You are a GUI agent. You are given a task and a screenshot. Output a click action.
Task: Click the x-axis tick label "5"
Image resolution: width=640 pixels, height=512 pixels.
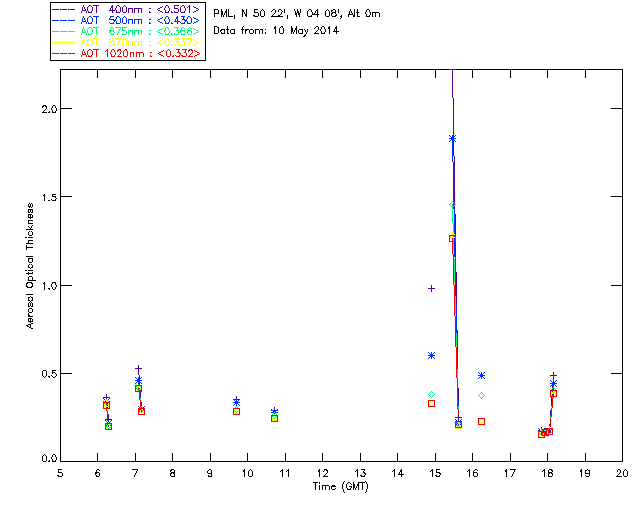[x=60, y=473]
